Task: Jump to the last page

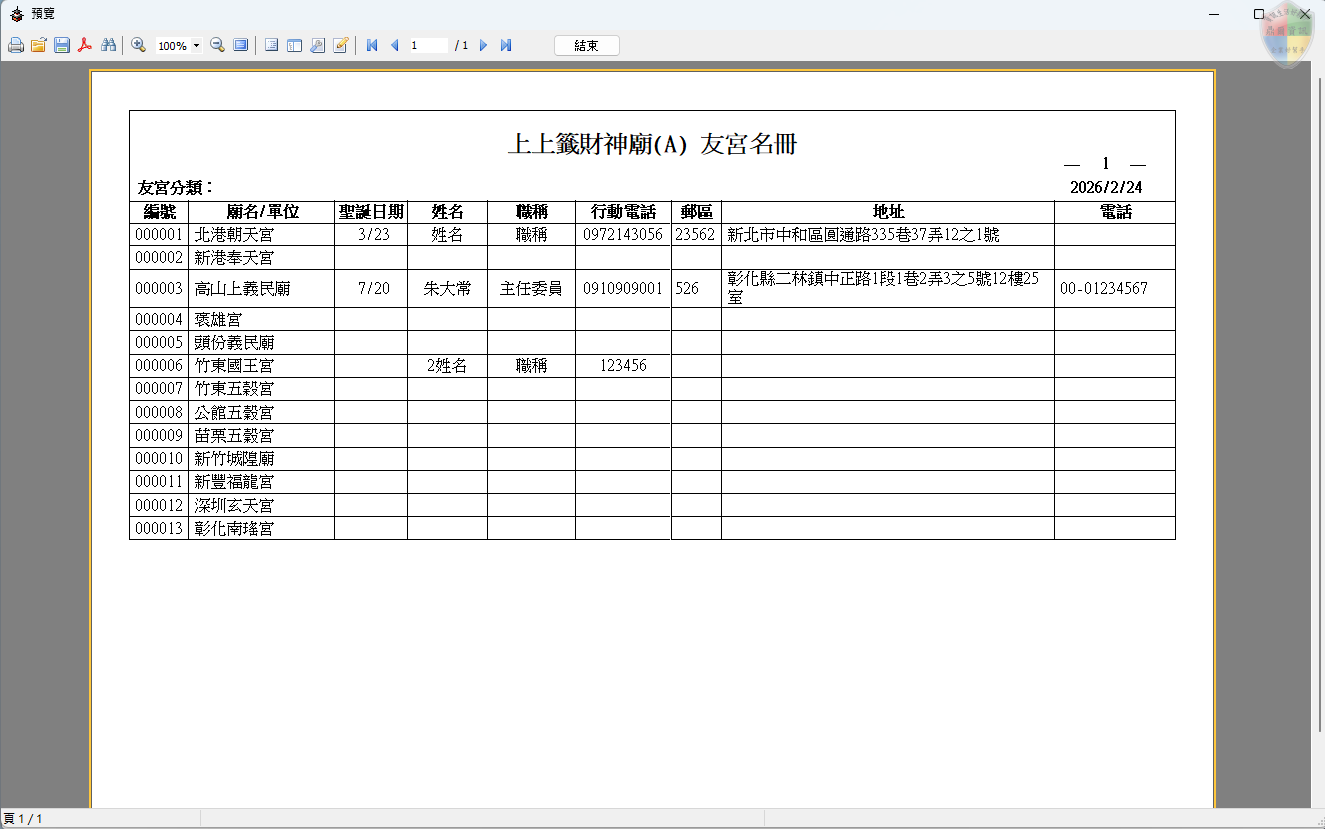Action: tap(506, 46)
